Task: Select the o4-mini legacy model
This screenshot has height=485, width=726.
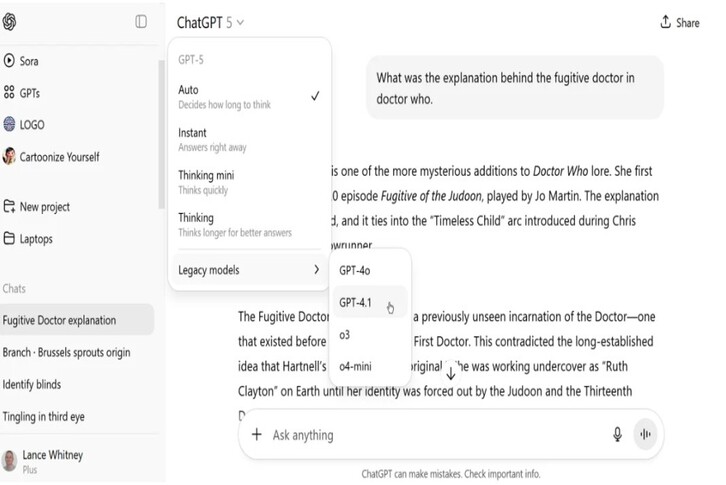Action: 370,366
